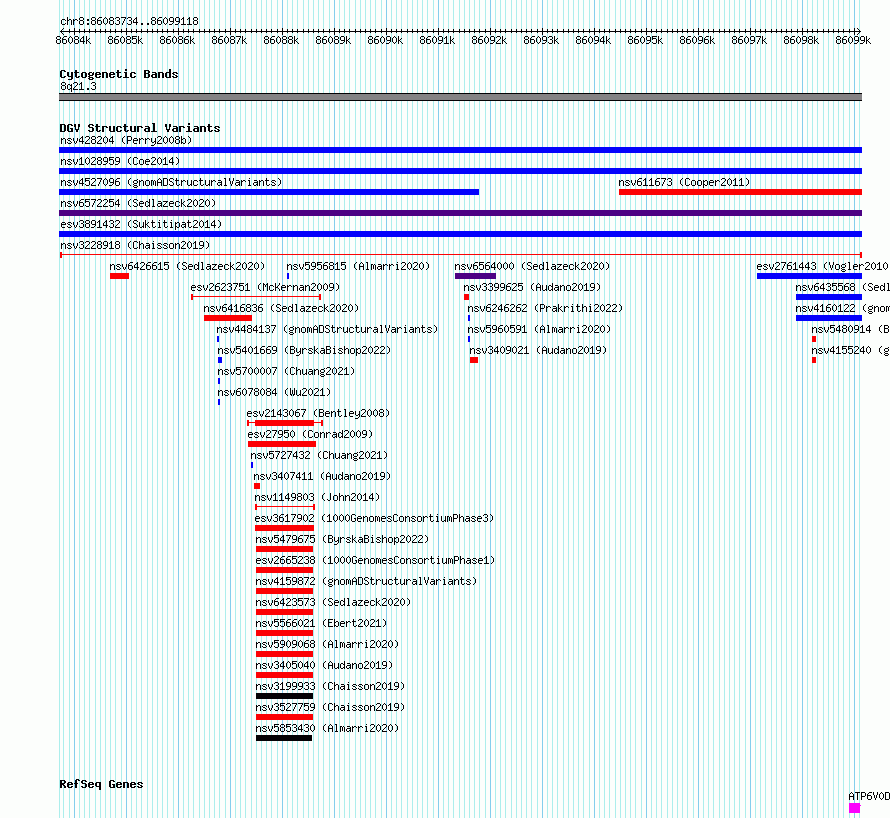Image resolution: width=890 pixels, height=818 pixels.
Task: Click the nsv5956815 (Almarri2020) label
Action: click(358, 266)
